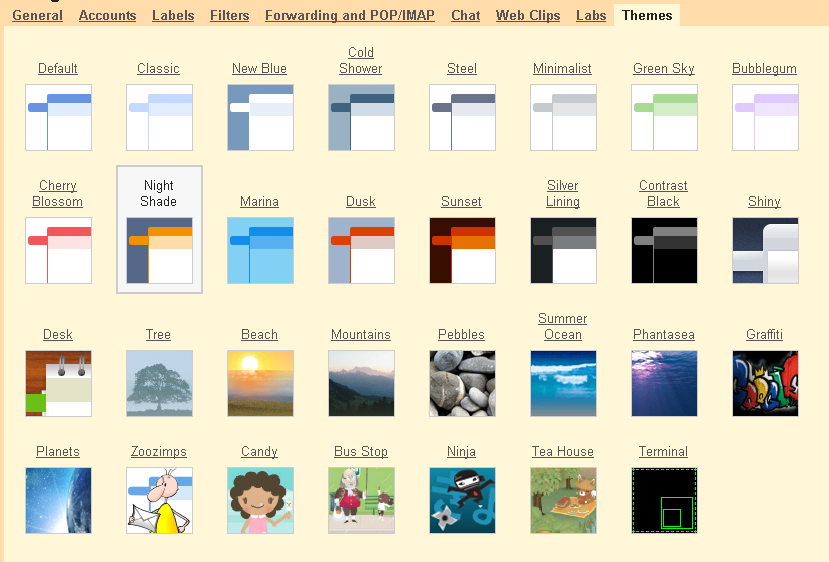Pick the Classic theme thumbnail
Viewport: 829px width, 562px height.
click(x=160, y=117)
